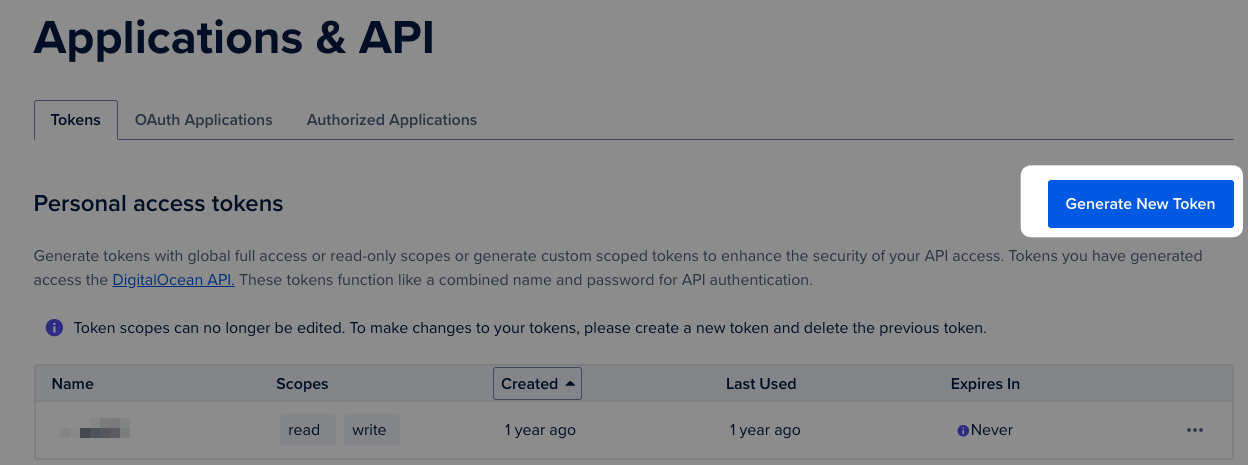Click the Never expiration value
1248x465 pixels.
click(992, 430)
